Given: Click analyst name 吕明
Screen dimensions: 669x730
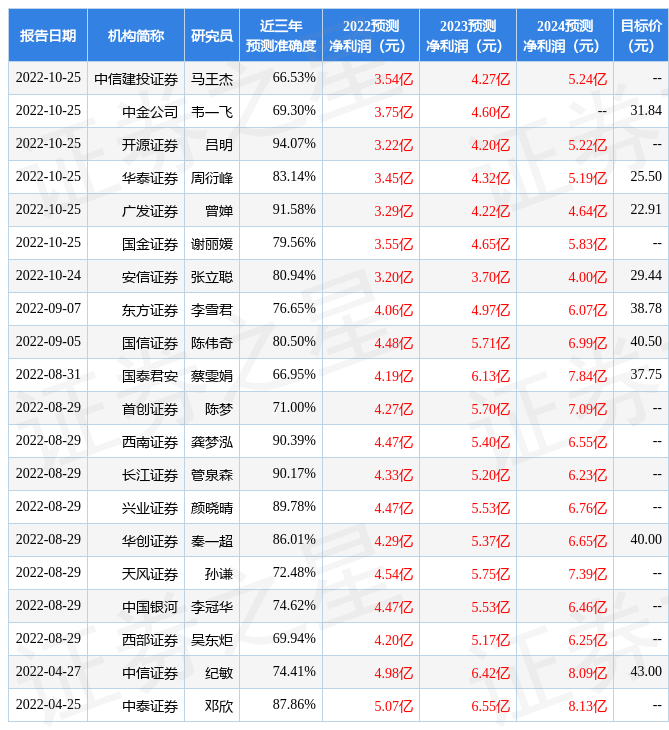Looking at the screenshot, I should tap(219, 145).
